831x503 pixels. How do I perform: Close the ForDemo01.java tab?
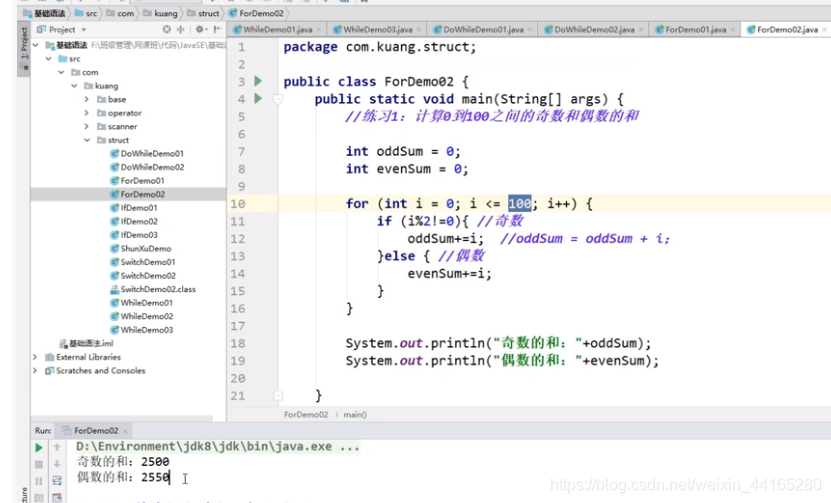pyautogui.click(x=732, y=30)
